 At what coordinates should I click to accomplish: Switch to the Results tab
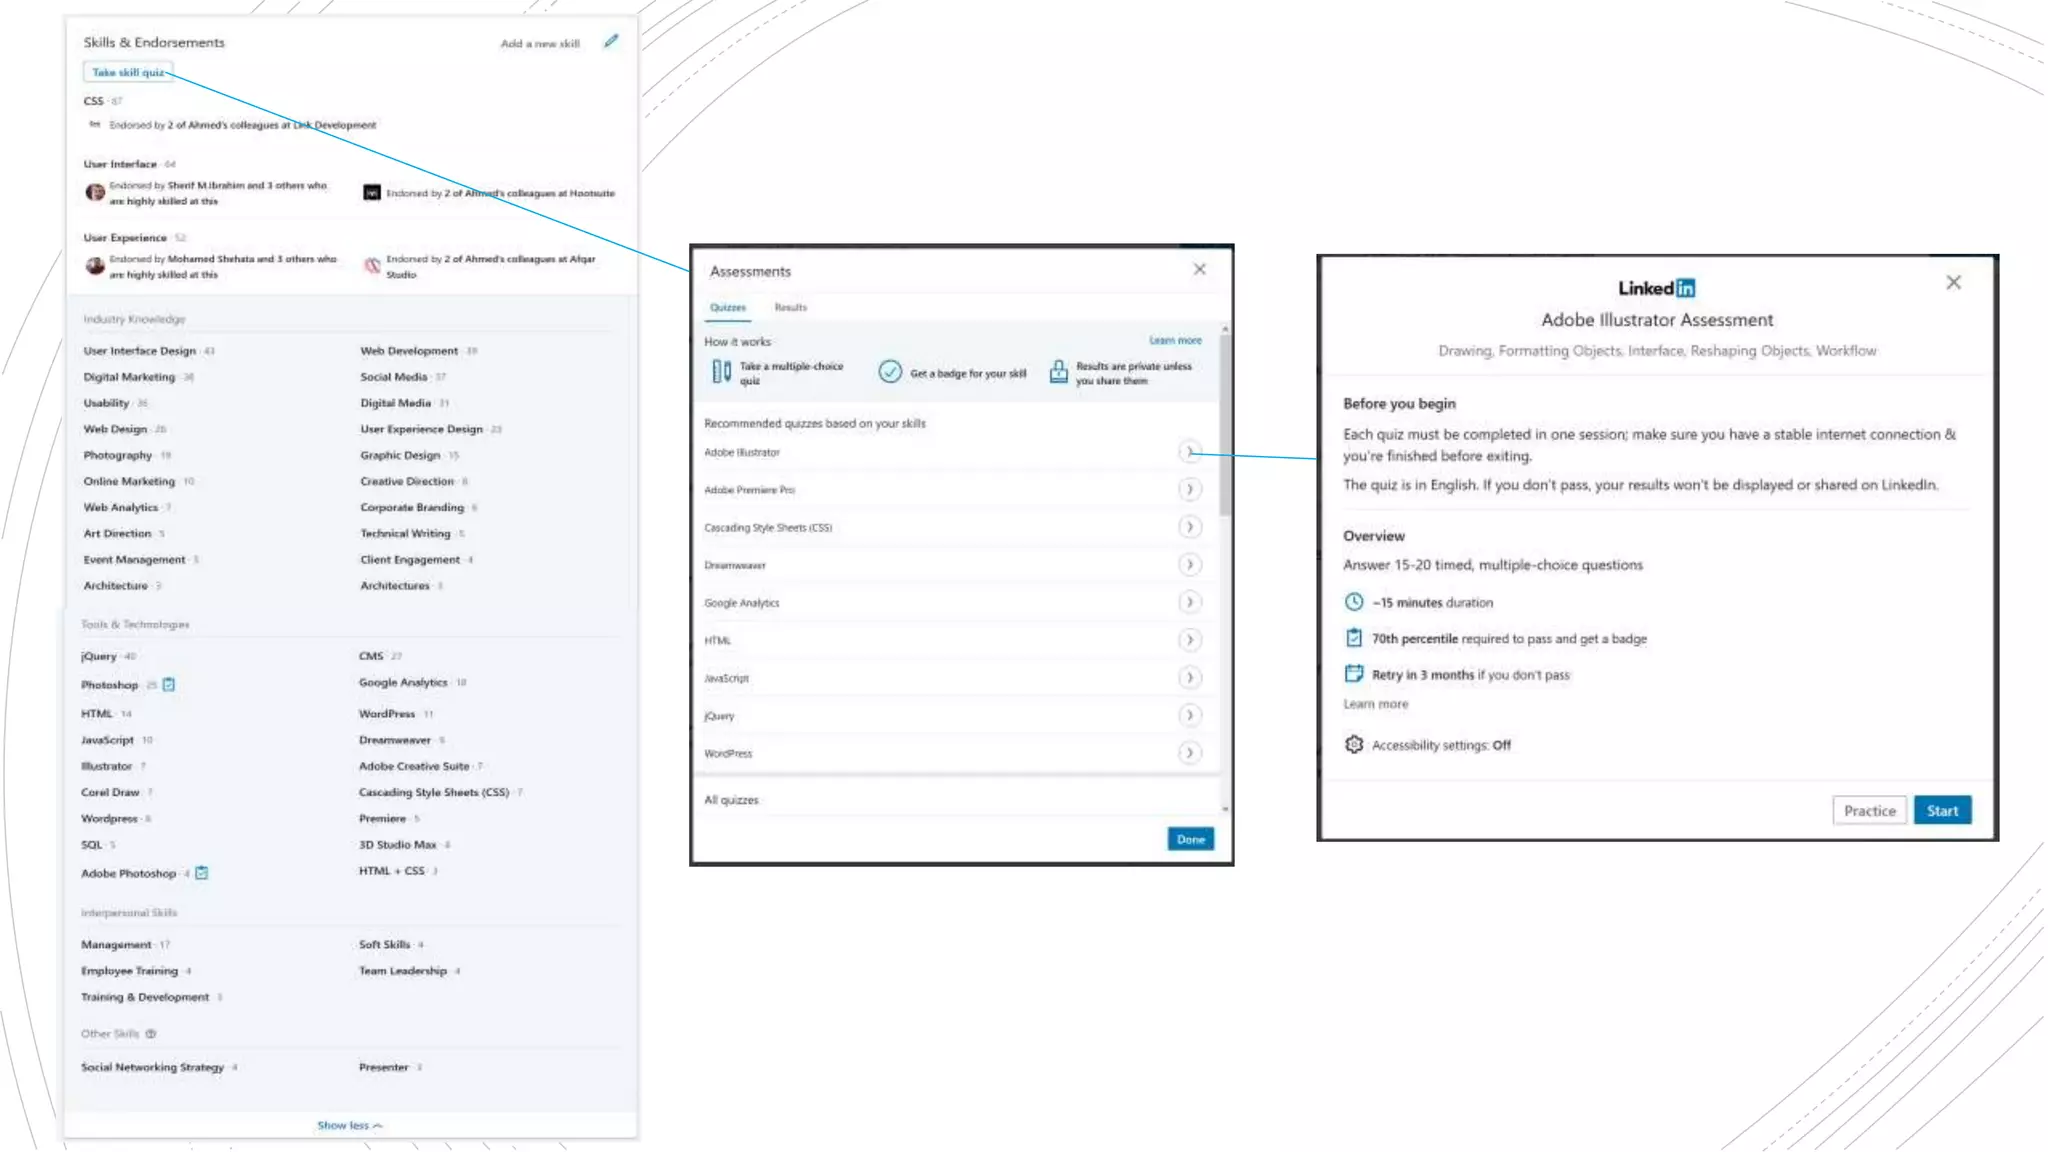tap(790, 308)
